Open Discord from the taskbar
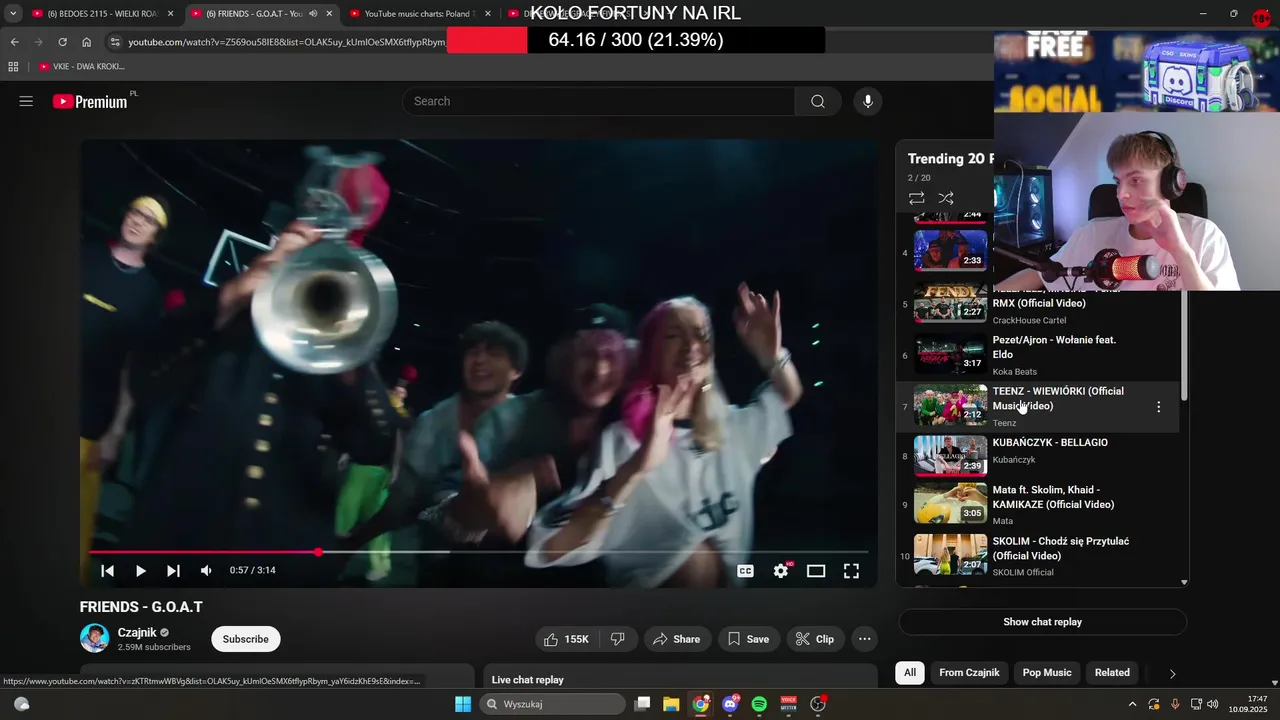This screenshot has width=1280, height=720. [730, 704]
